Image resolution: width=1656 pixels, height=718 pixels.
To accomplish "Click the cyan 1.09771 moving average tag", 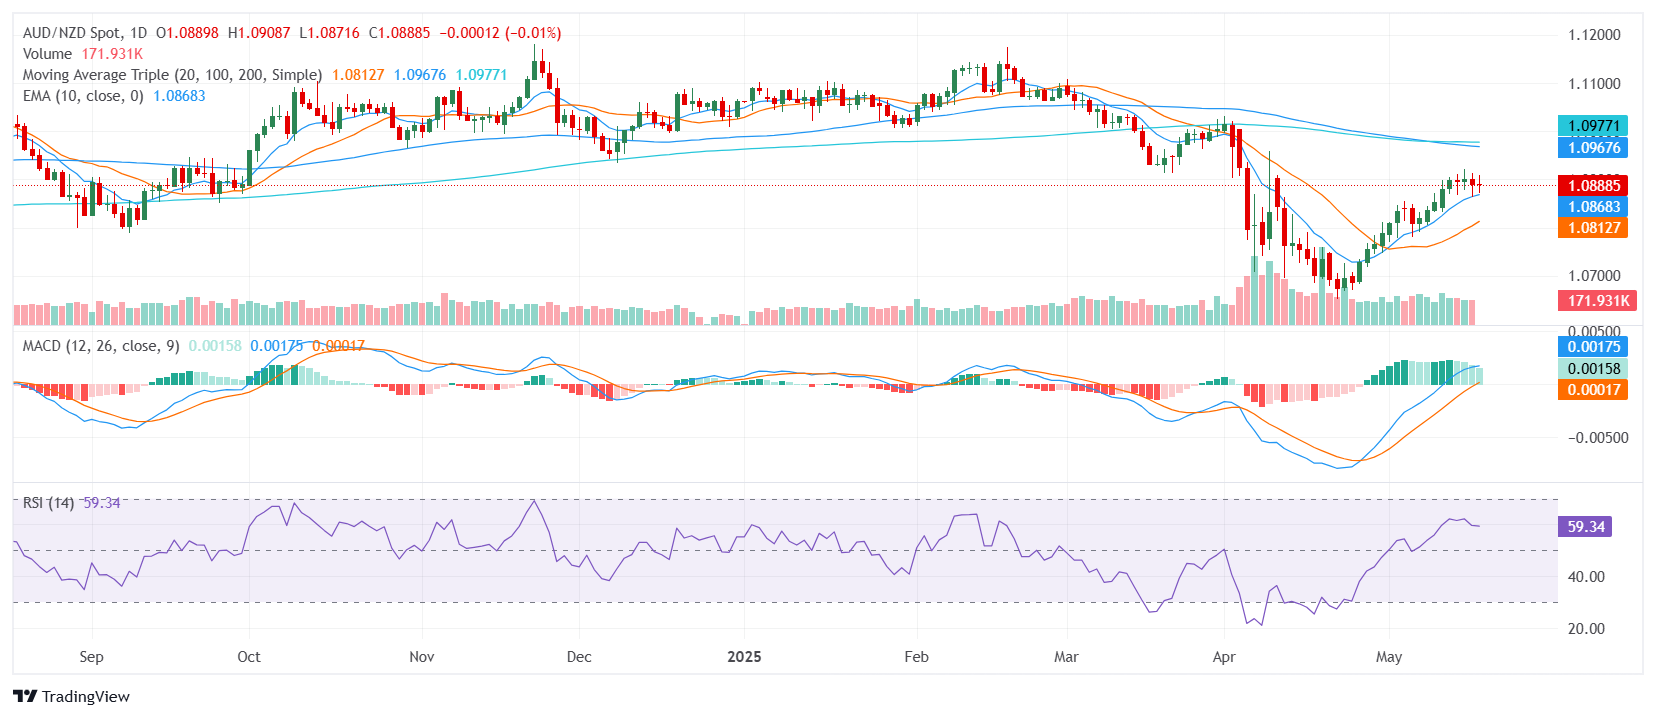I will coord(1593,126).
